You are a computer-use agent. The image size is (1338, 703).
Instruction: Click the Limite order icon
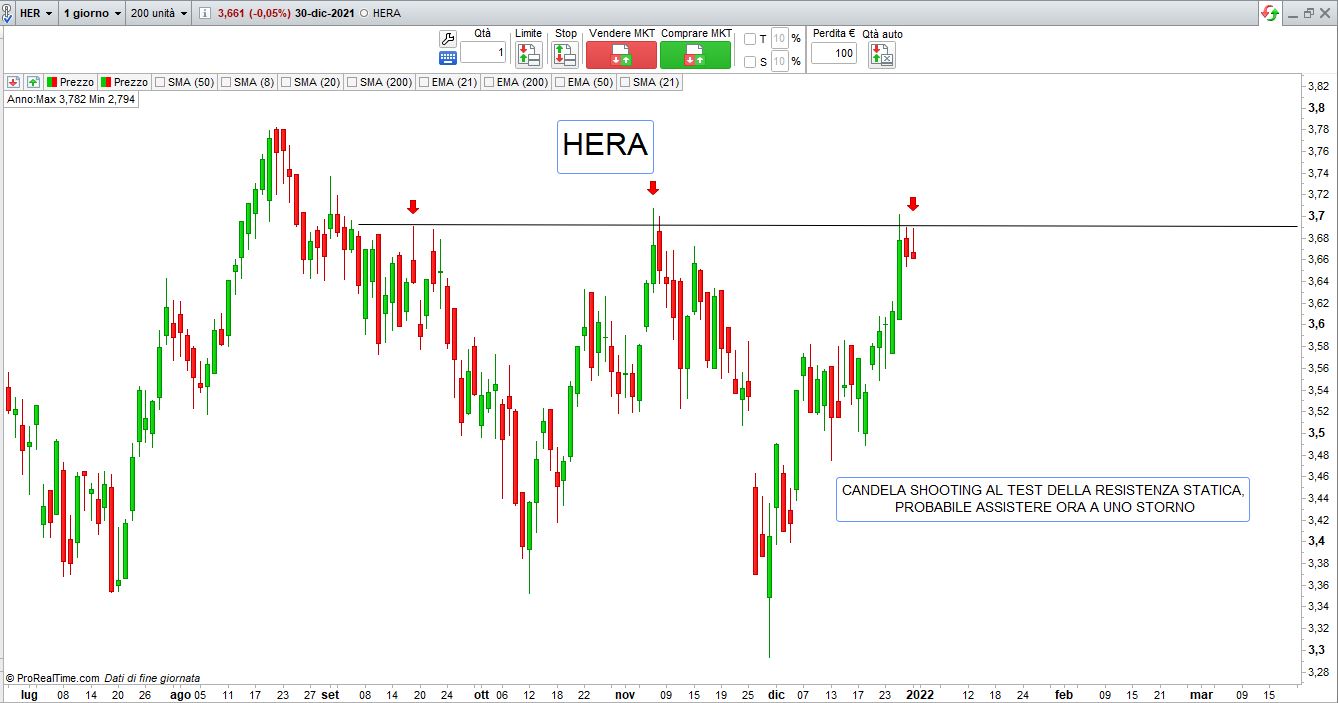point(528,55)
